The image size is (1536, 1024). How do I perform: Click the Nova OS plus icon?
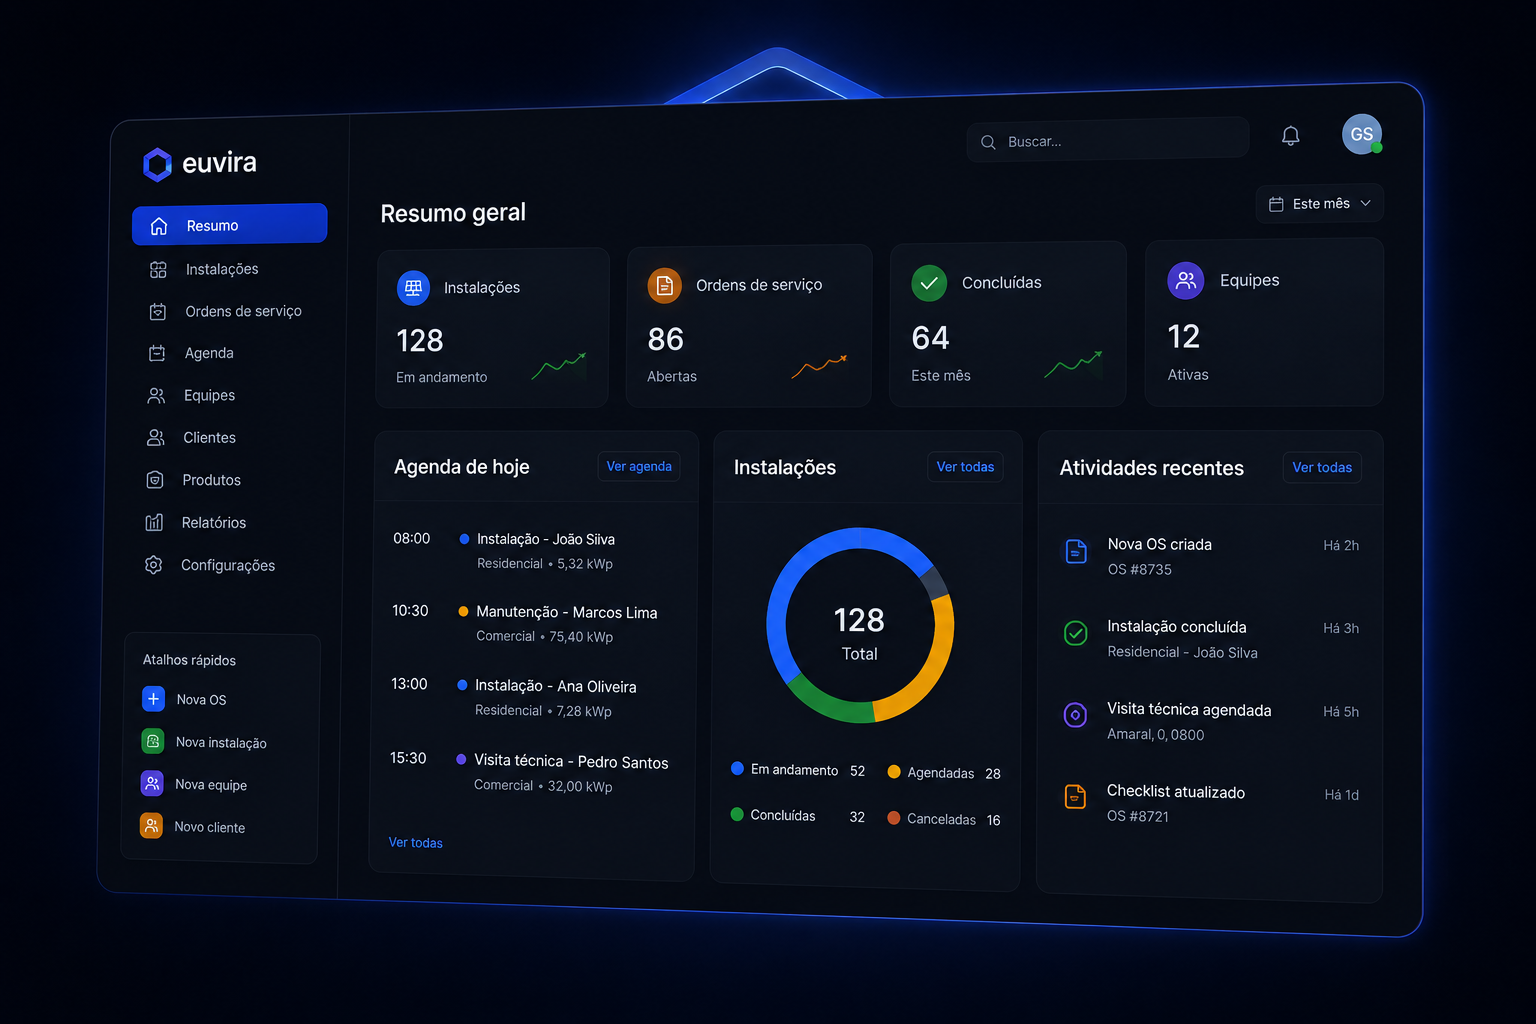coord(153,699)
